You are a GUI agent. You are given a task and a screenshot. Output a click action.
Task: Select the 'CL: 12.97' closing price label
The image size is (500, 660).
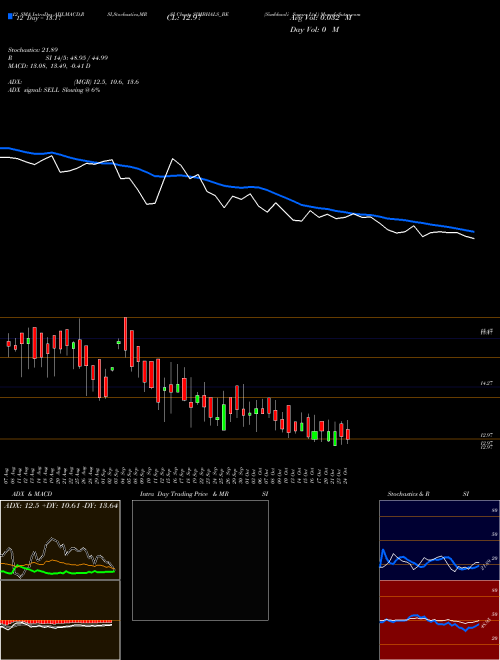183,18
